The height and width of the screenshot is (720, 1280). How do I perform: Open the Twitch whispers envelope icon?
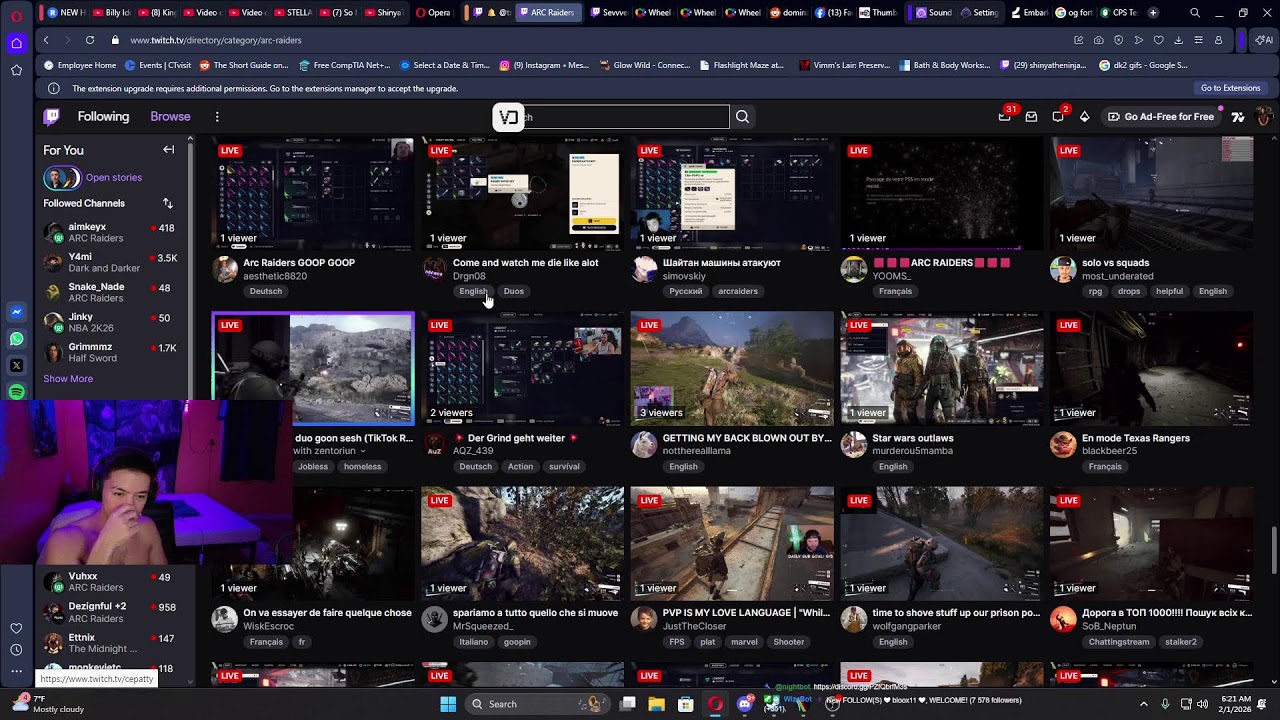pyautogui.click(x=1031, y=117)
